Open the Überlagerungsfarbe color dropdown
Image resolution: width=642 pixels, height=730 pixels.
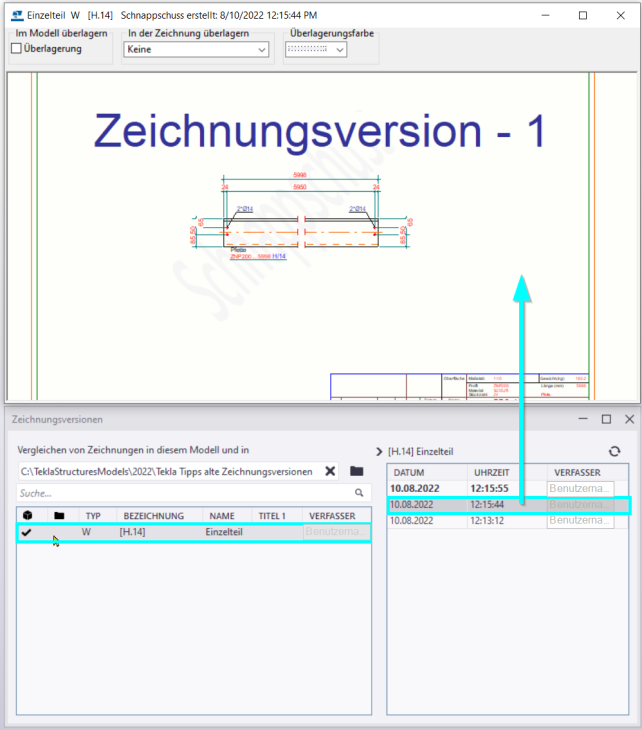[316, 49]
